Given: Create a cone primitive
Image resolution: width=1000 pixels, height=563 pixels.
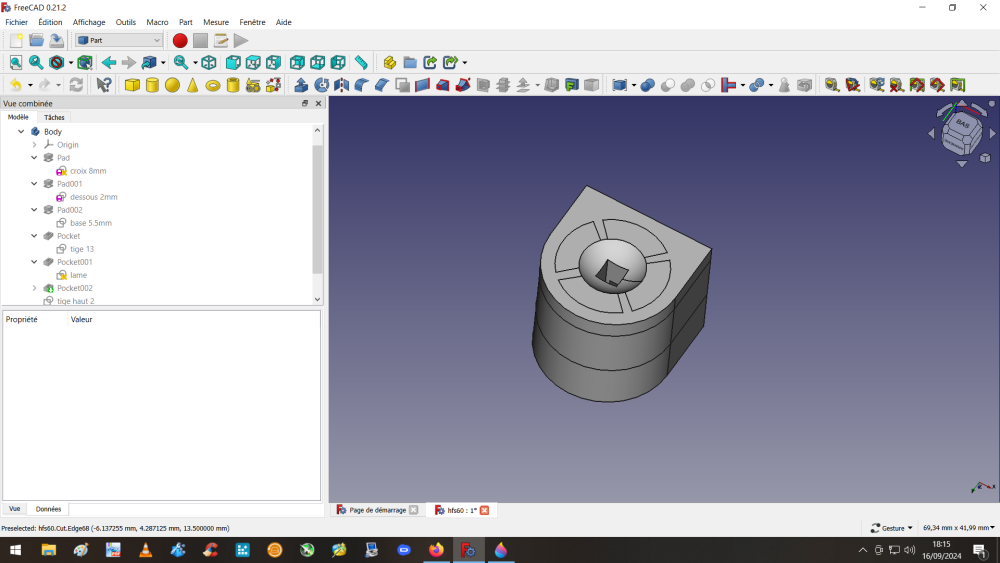Looking at the screenshot, I should (x=193, y=85).
